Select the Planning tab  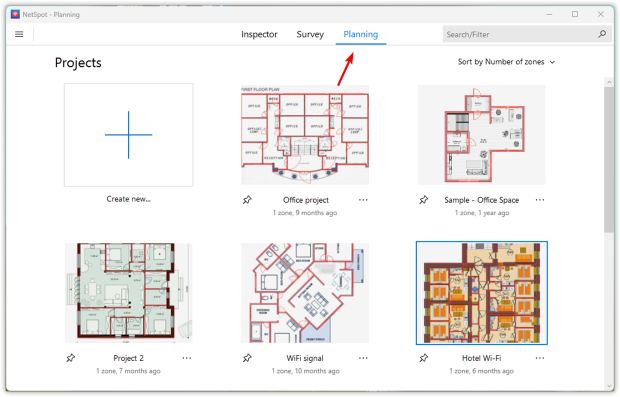pos(361,34)
